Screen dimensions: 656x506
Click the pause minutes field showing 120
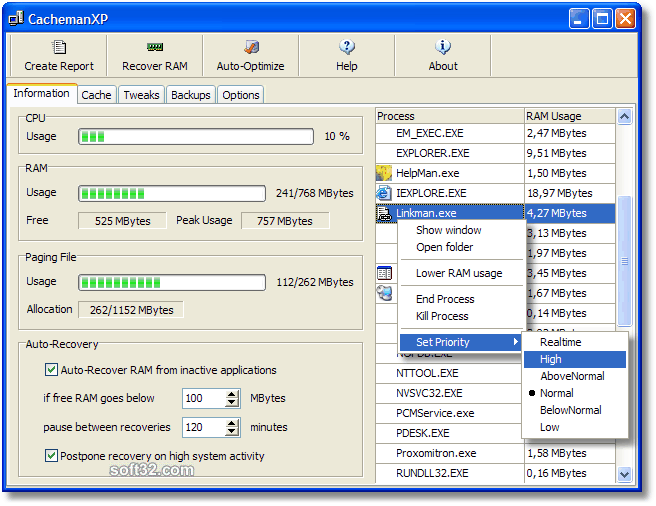tap(204, 427)
